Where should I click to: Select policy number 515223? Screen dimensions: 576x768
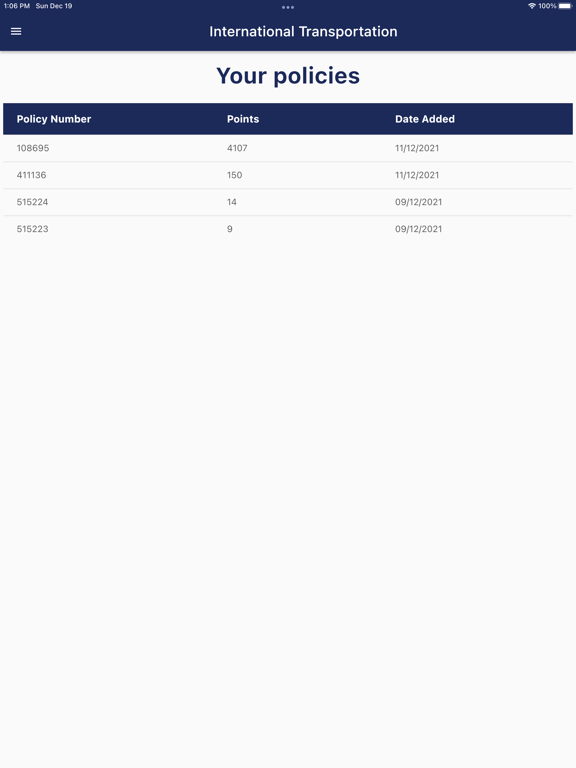[32, 229]
